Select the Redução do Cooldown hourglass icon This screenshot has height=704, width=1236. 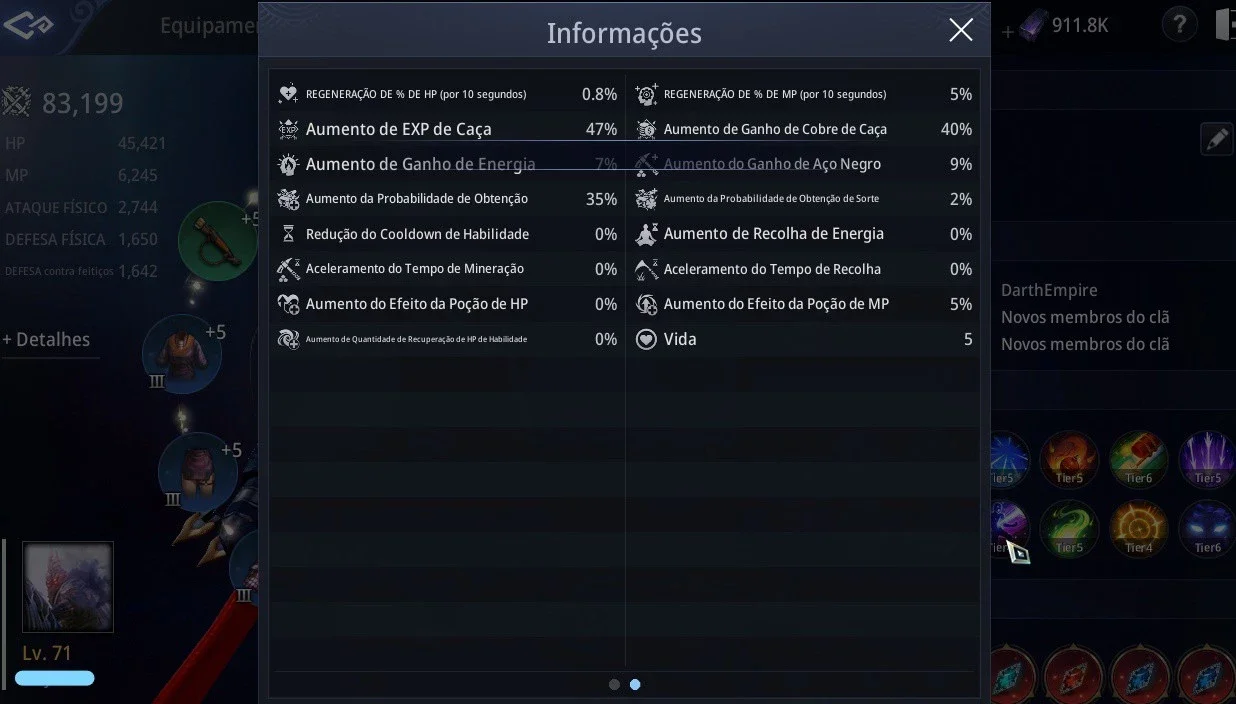click(x=288, y=234)
